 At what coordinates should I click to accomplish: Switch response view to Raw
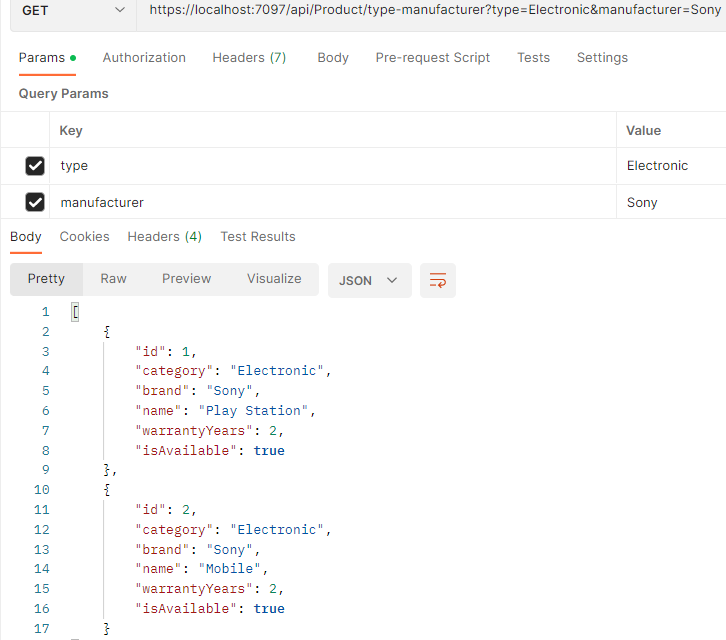point(114,279)
